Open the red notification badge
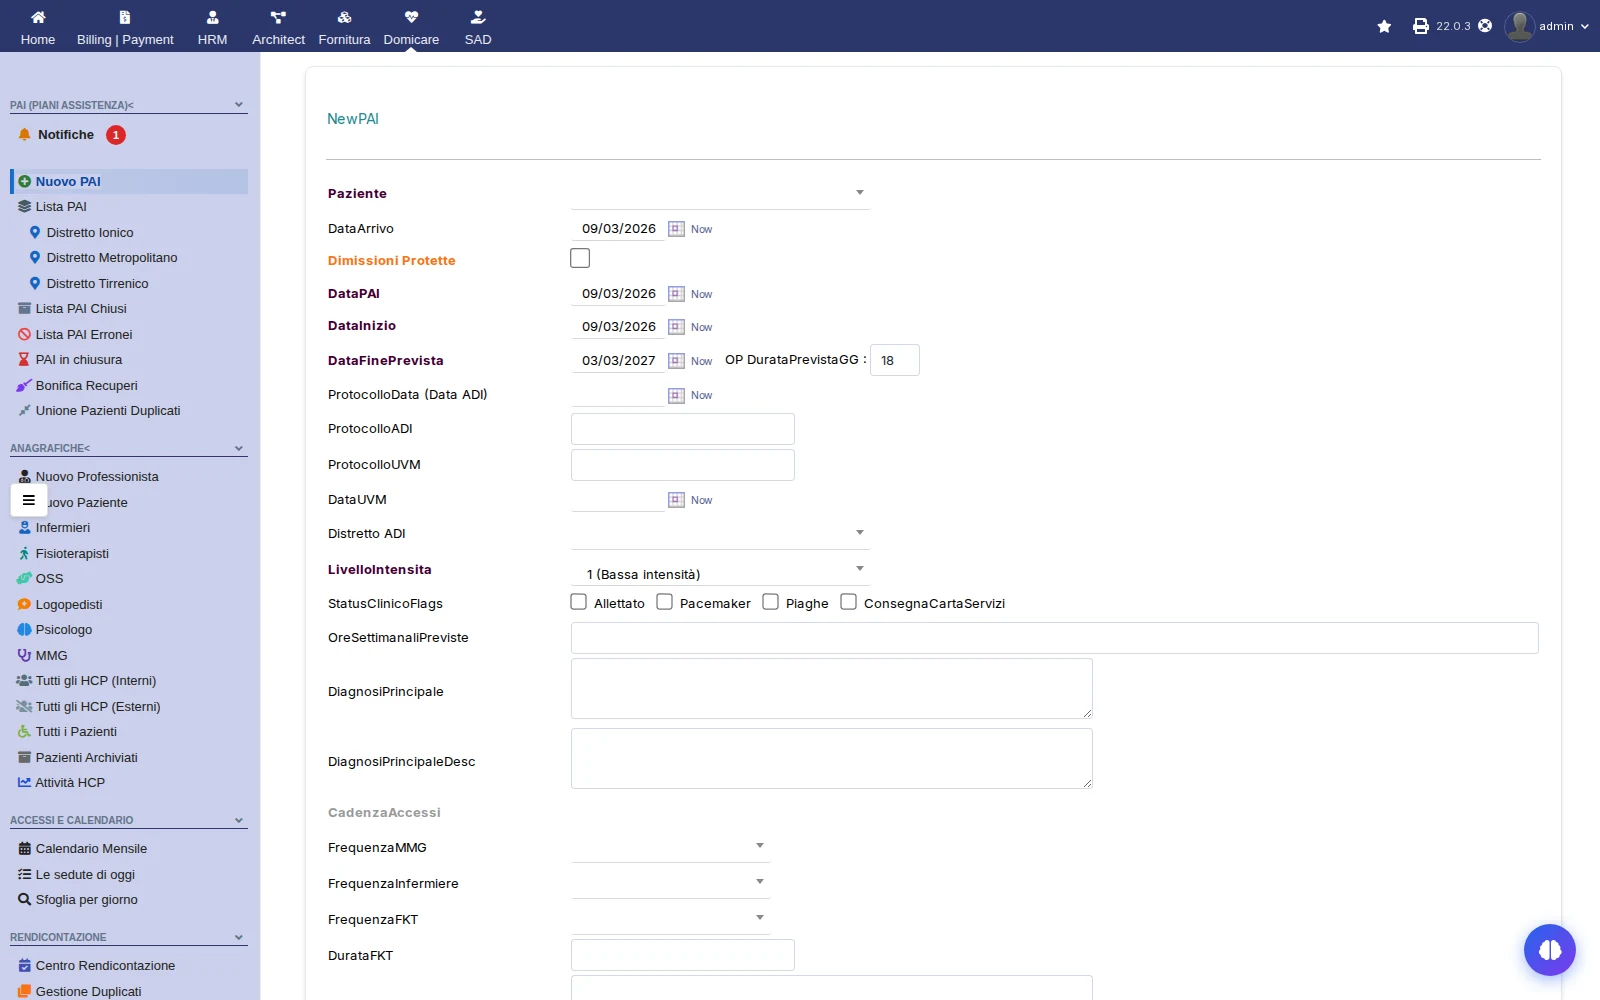 point(116,135)
